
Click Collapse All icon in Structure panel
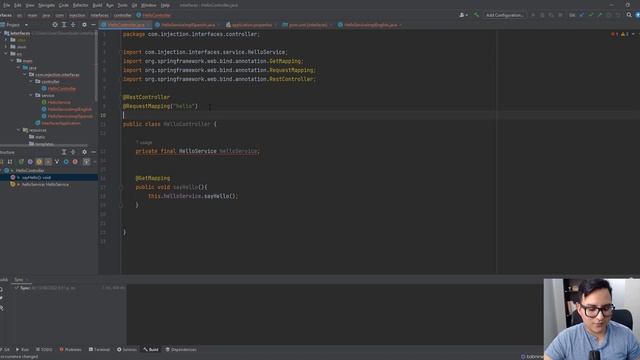[73, 152]
